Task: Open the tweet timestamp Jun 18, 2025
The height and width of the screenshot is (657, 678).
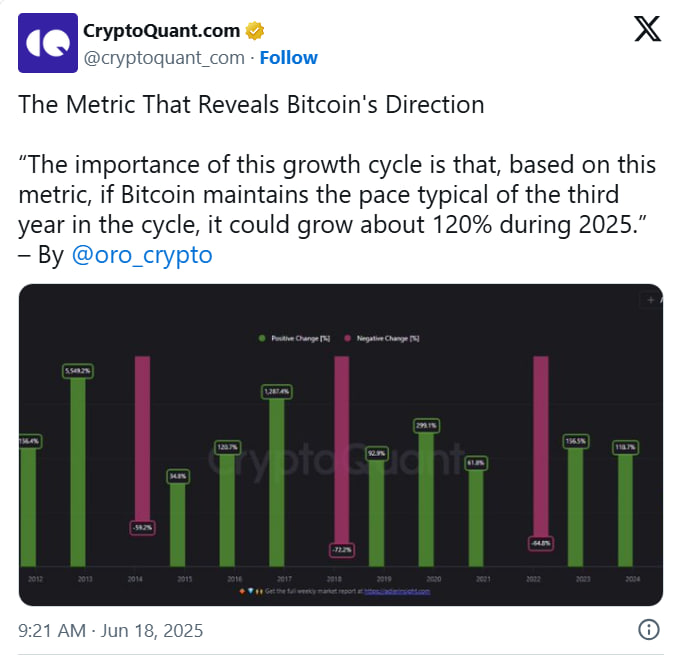Action: click(x=111, y=630)
